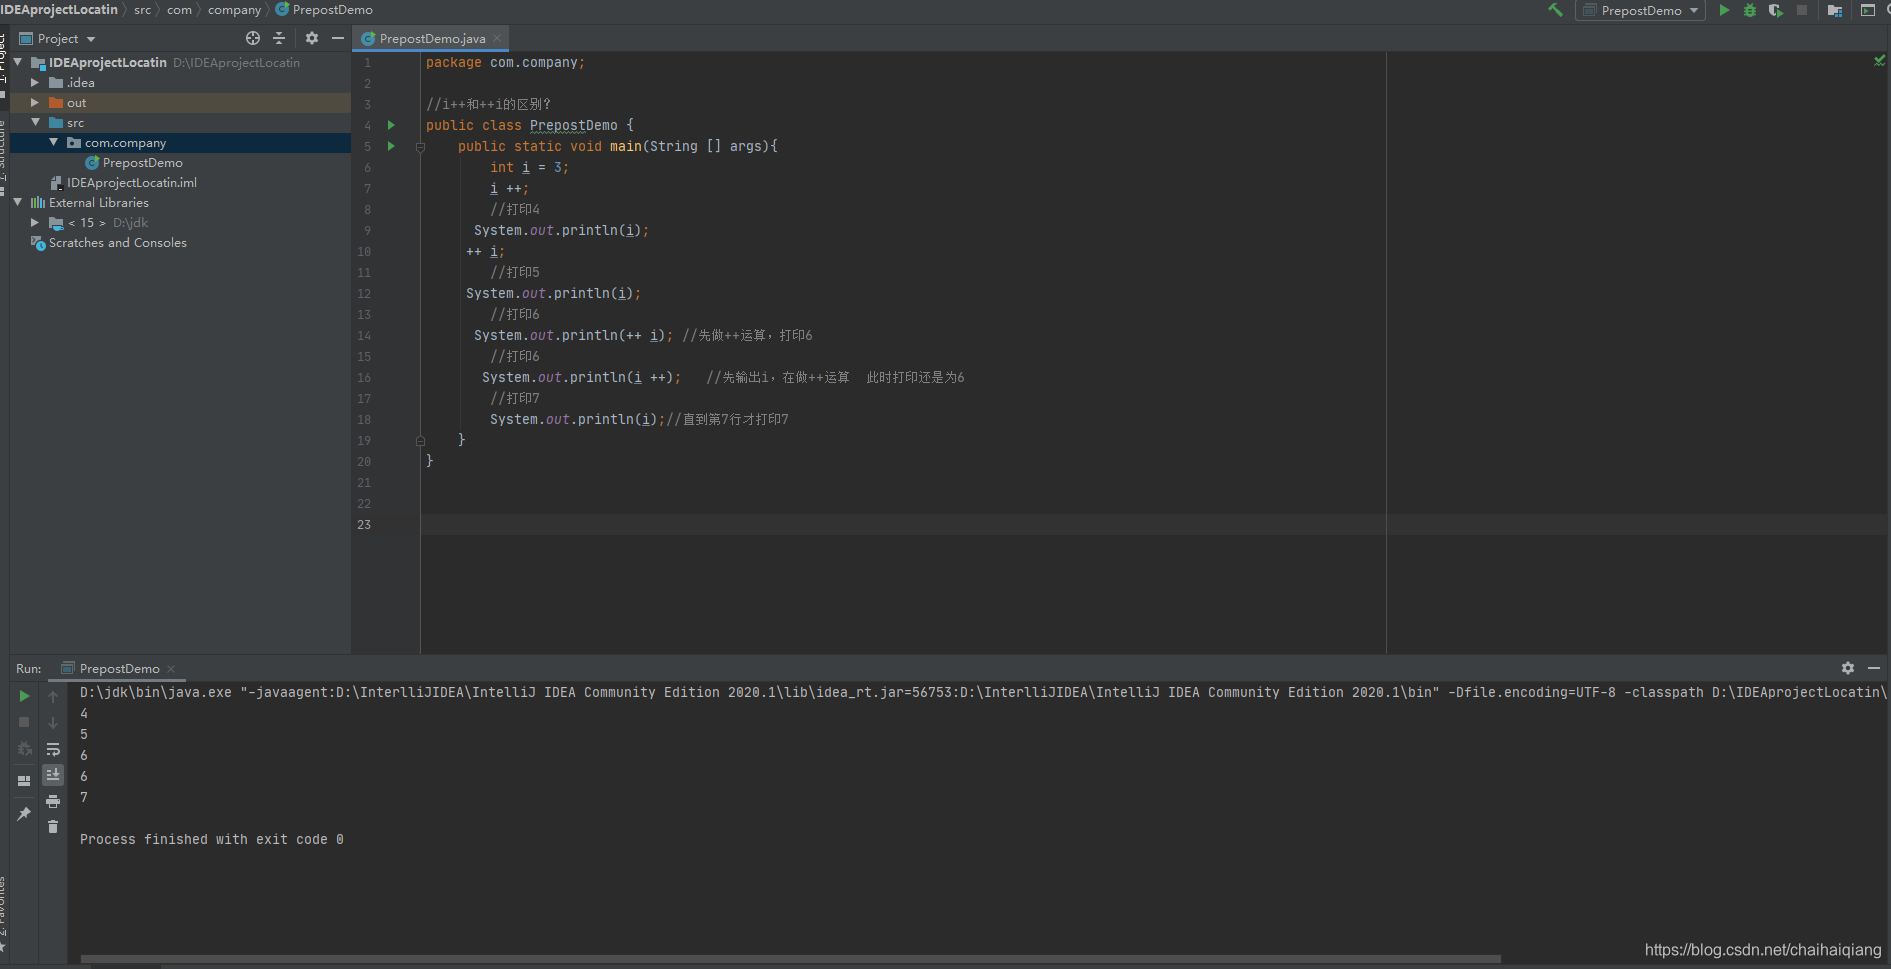Close the PrepostDemo Run tab
1891x969 pixels.
click(171, 668)
